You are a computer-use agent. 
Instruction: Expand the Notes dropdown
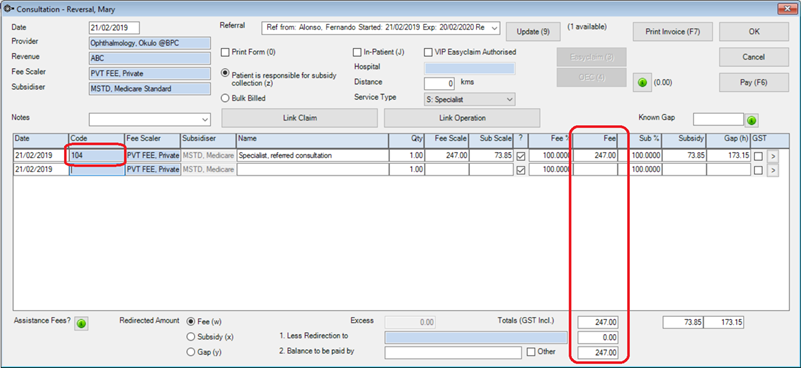(205, 120)
